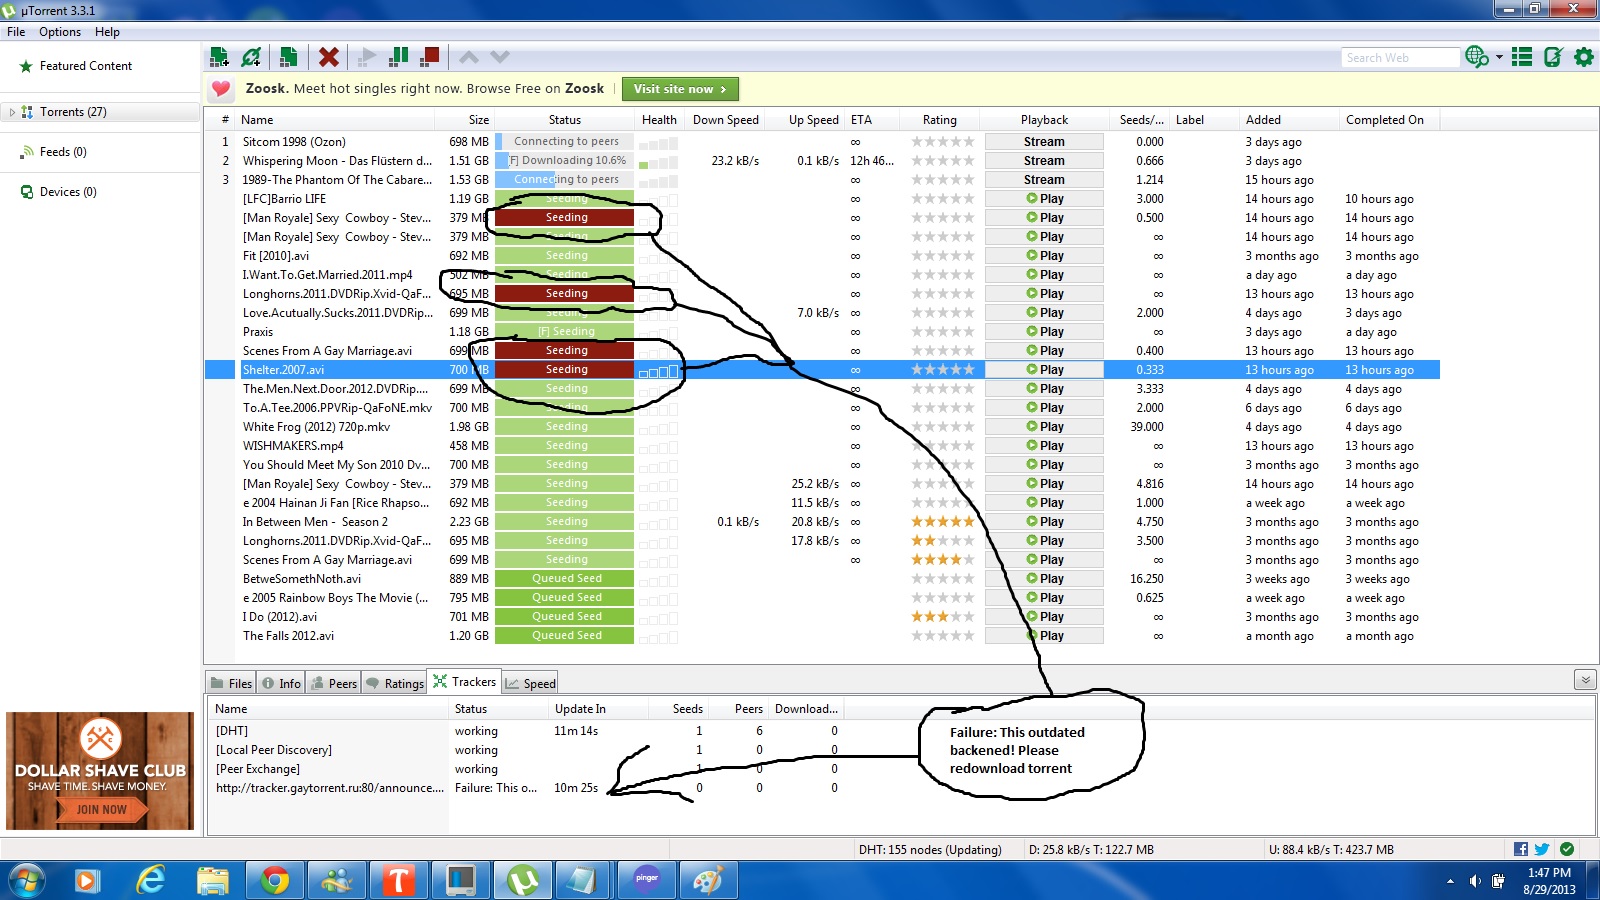Viewport: 1600px width, 900px height.
Task: Click the Create New Torrent icon
Action: pos(288,57)
